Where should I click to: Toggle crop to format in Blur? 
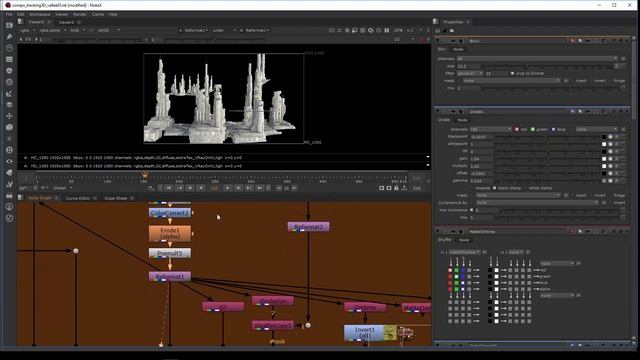[513, 73]
